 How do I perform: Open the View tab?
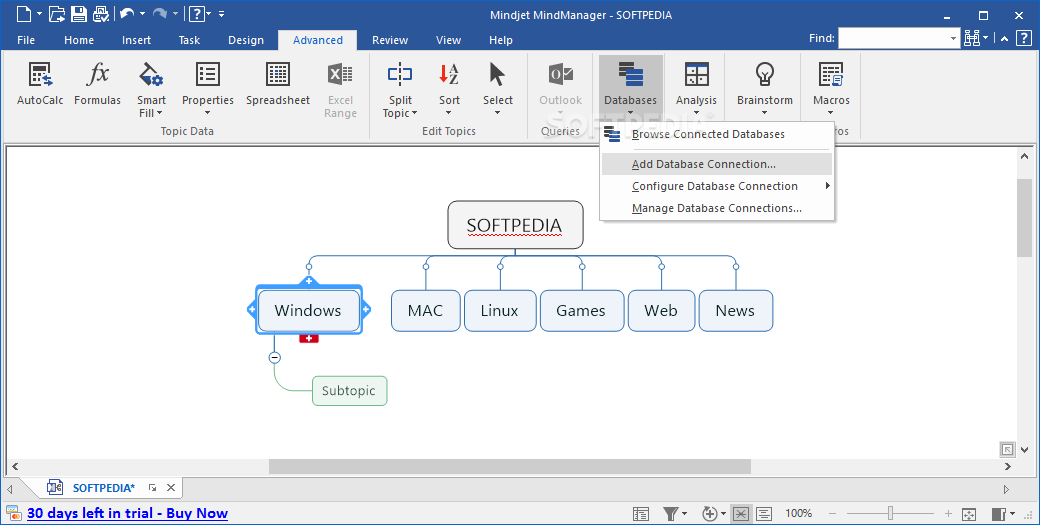[448, 40]
